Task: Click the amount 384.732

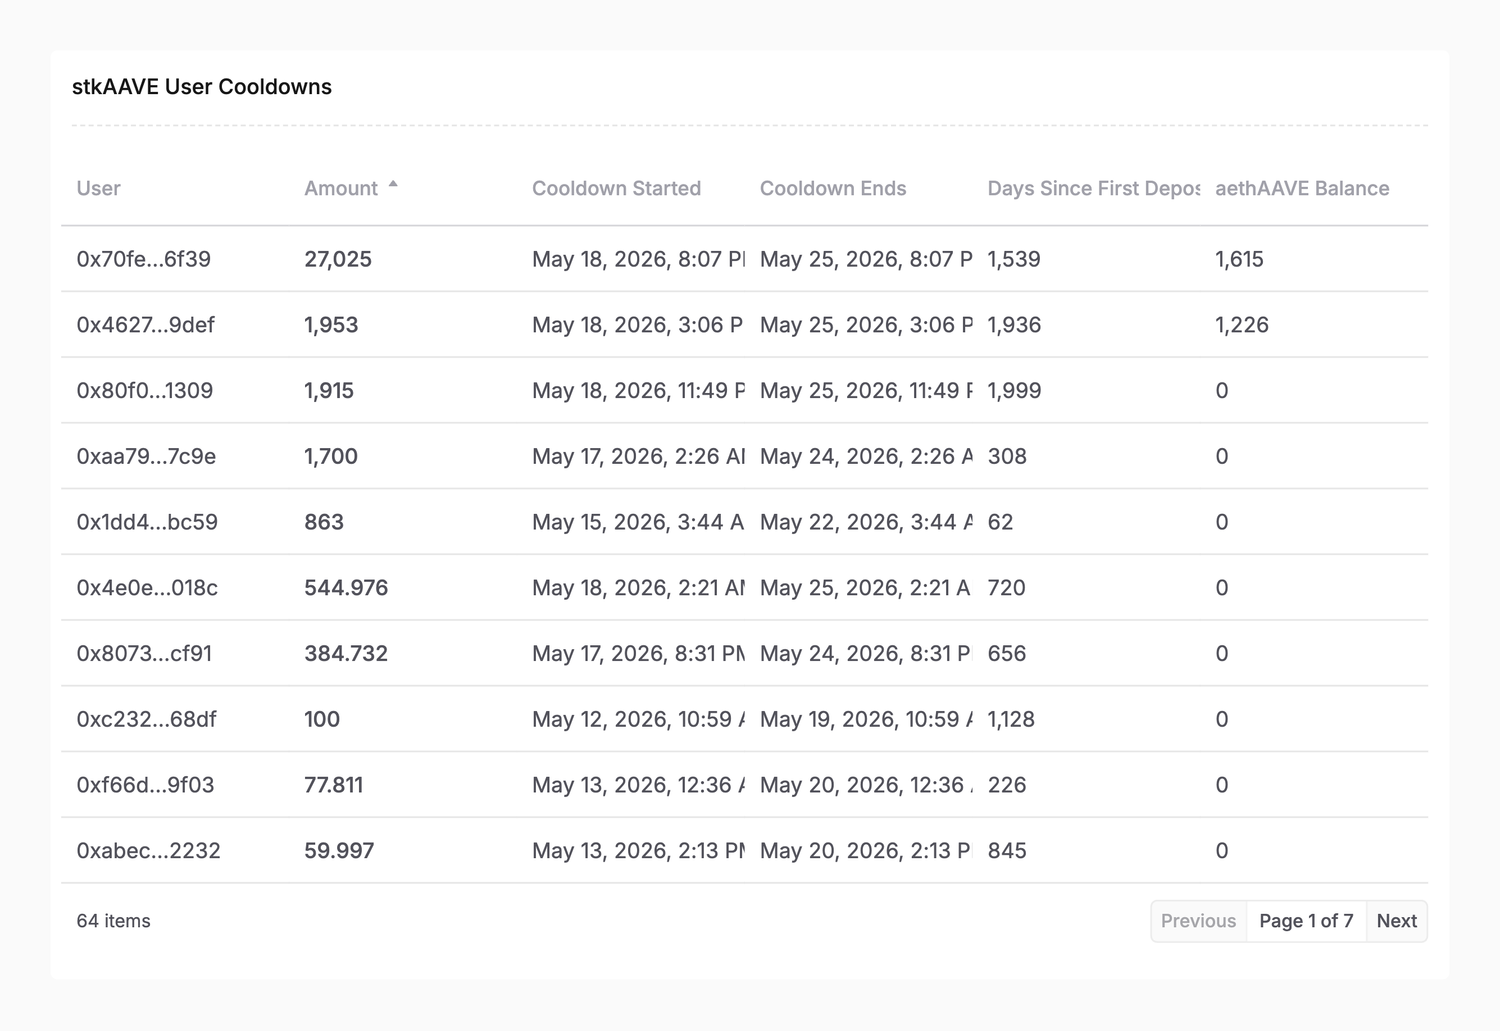Action: coord(346,654)
